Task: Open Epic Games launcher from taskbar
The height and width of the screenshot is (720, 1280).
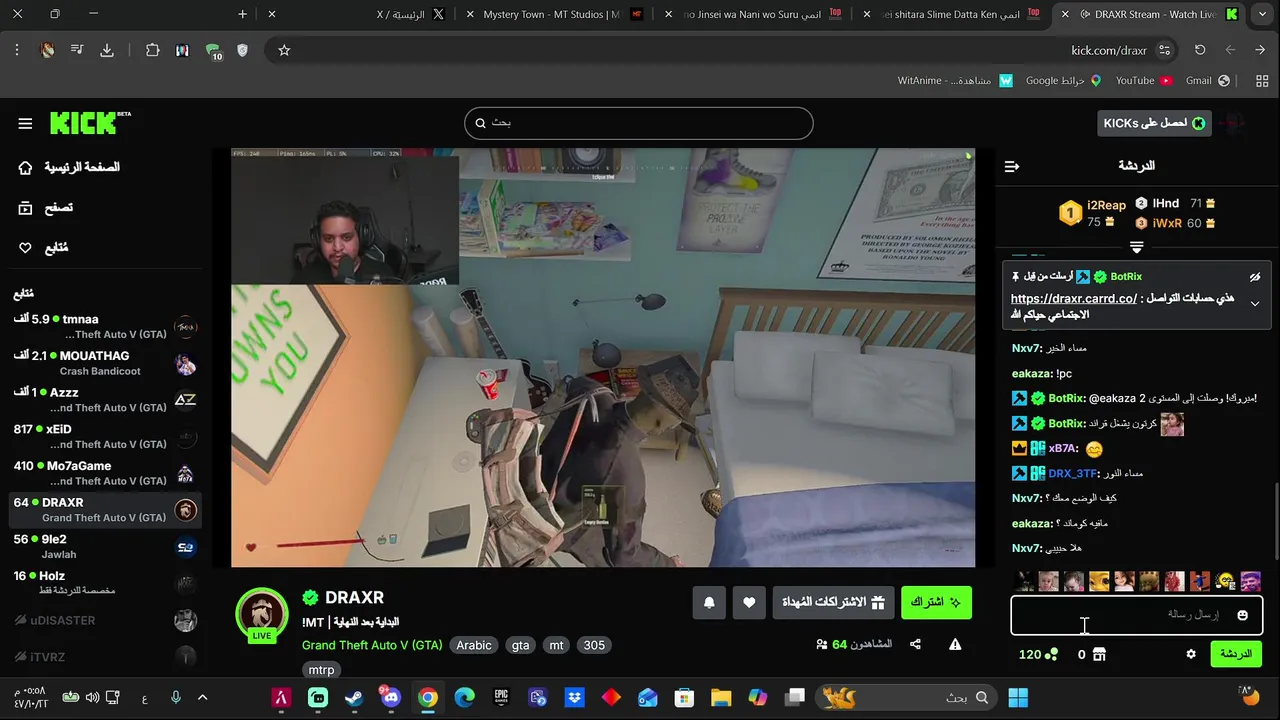Action: (502, 697)
